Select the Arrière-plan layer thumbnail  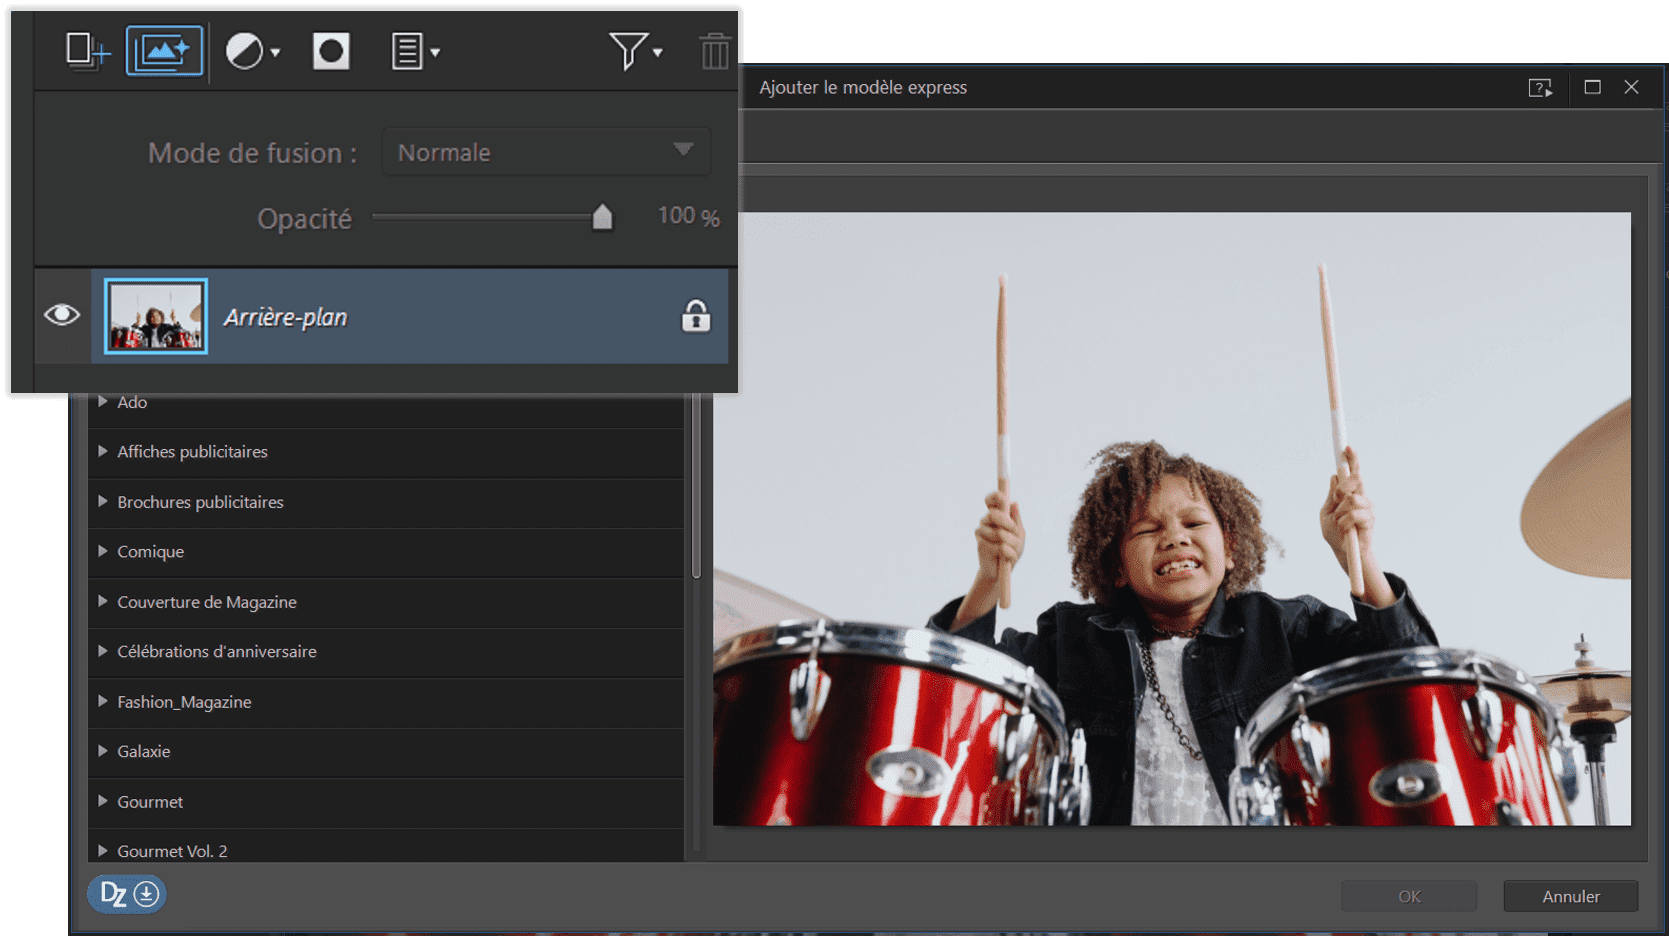tap(156, 316)
